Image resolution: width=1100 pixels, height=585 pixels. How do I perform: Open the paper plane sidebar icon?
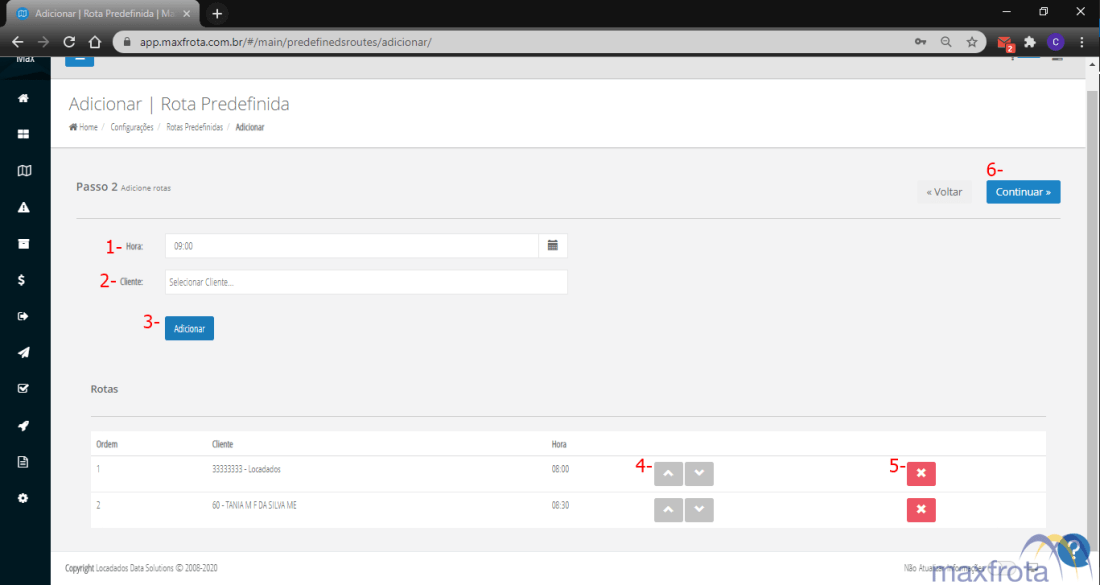point(24,353)
